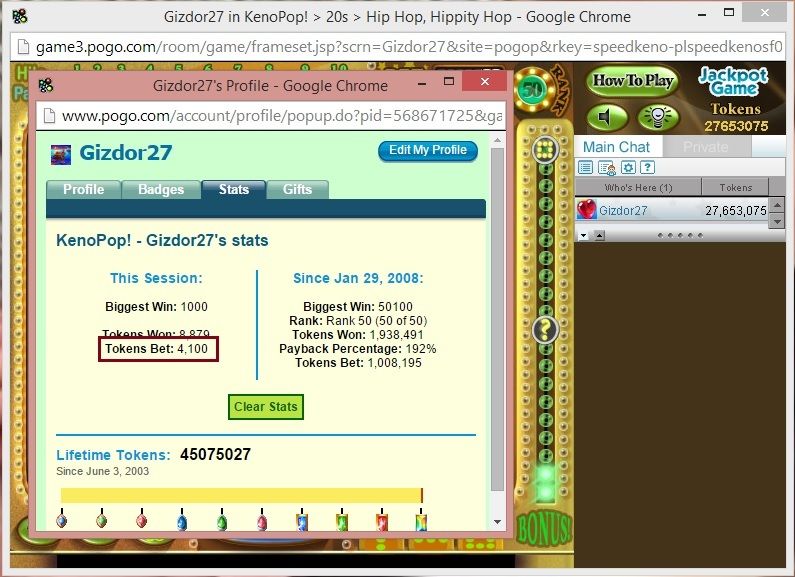Click small up-arrow below player list
This screenshot has width=795, height=577.
point(599,236)
